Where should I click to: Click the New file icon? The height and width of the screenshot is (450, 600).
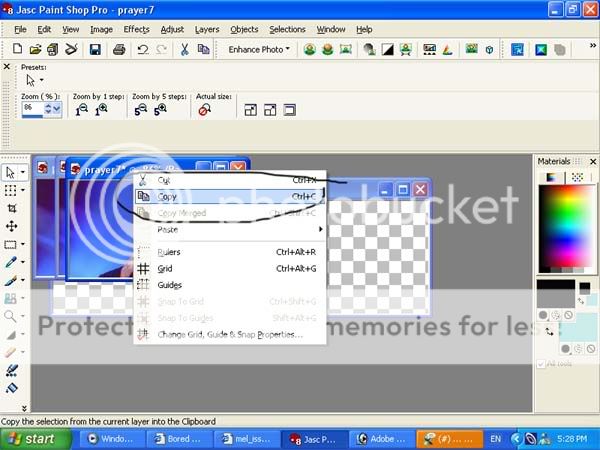pyautogui.click(x=17, y=49)
